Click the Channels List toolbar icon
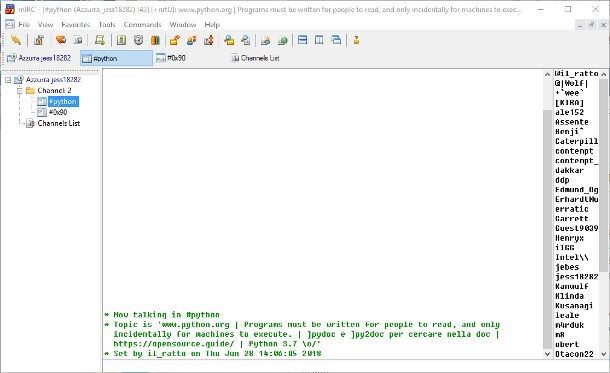This screenshot has width=610, height=373. [78, 40]
